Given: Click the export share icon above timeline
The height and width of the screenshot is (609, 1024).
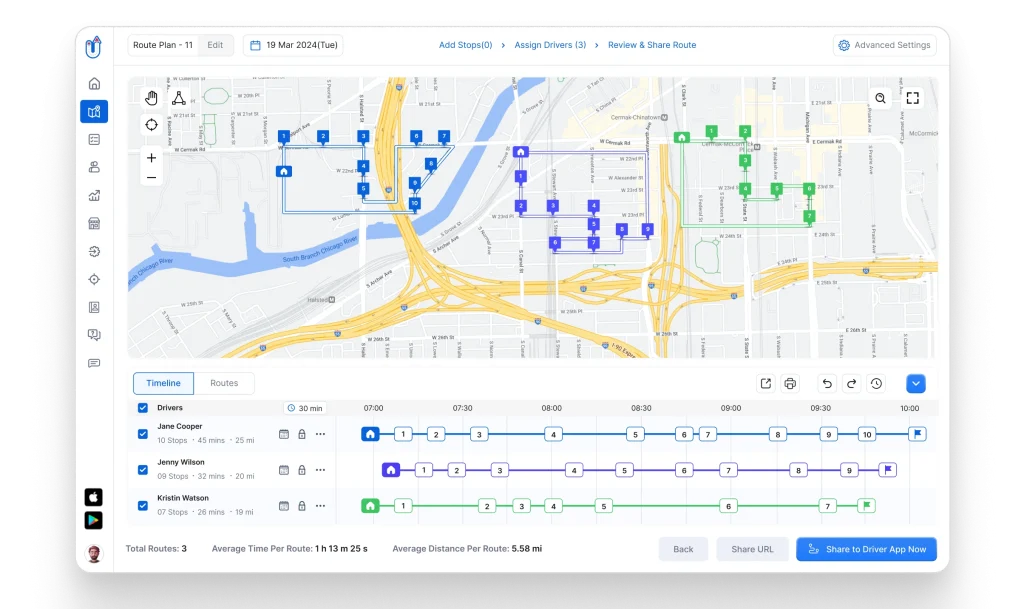Looking at the screenshot, I should coord(765,384).
